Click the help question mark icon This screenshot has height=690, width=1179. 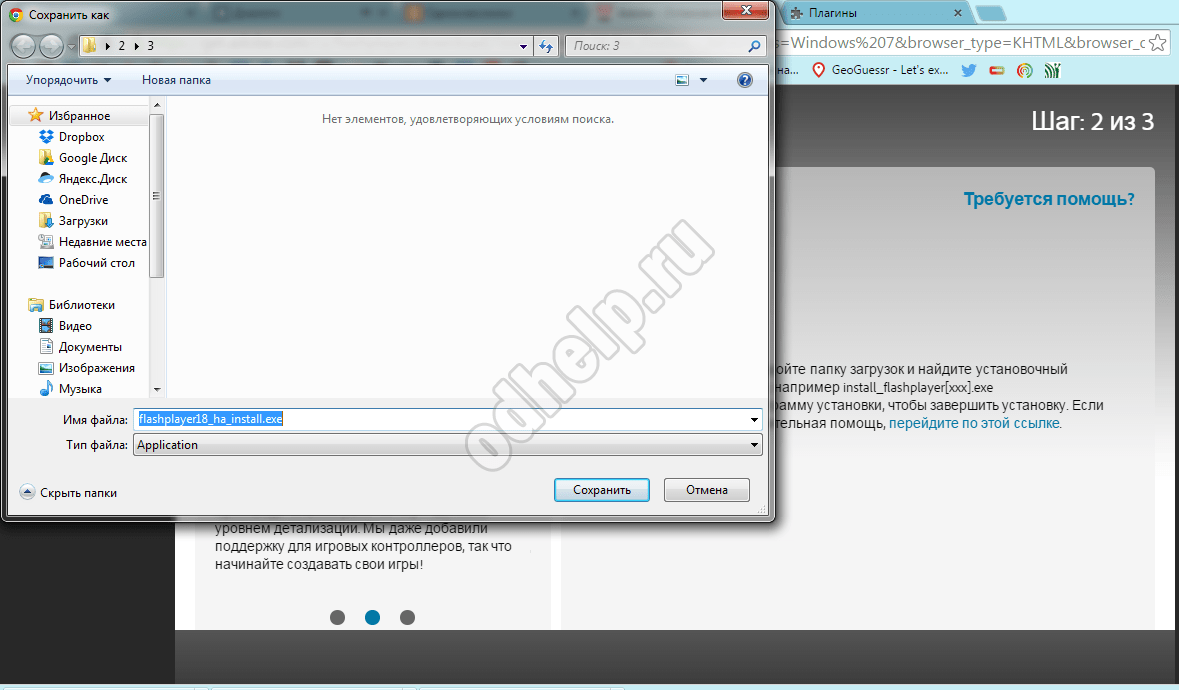pos(744,80)
